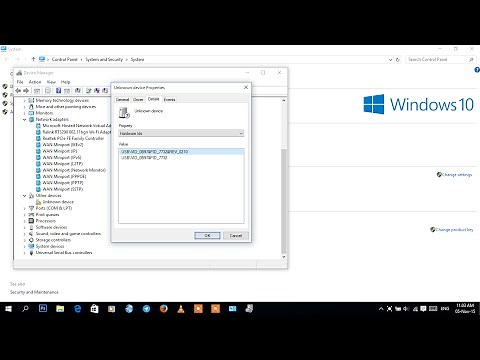480x360 pixels.
Task: Launch Firefox from the taskbar
Action: [164, 309]
